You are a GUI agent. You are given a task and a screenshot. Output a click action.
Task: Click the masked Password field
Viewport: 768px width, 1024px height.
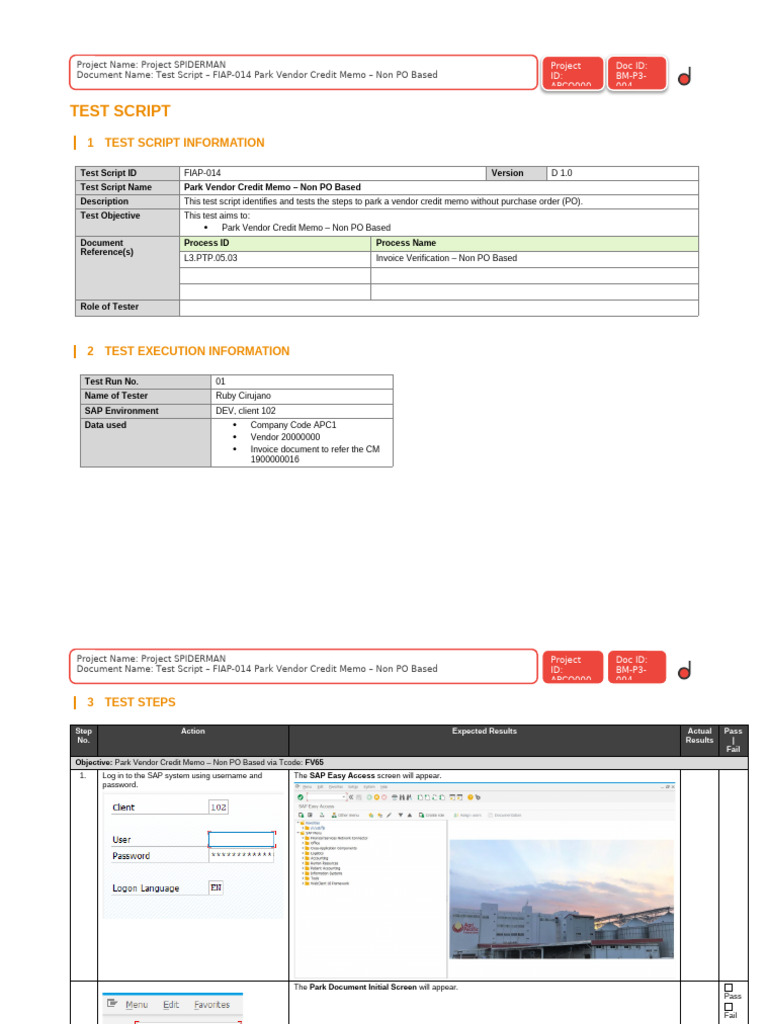click(241, 855)
